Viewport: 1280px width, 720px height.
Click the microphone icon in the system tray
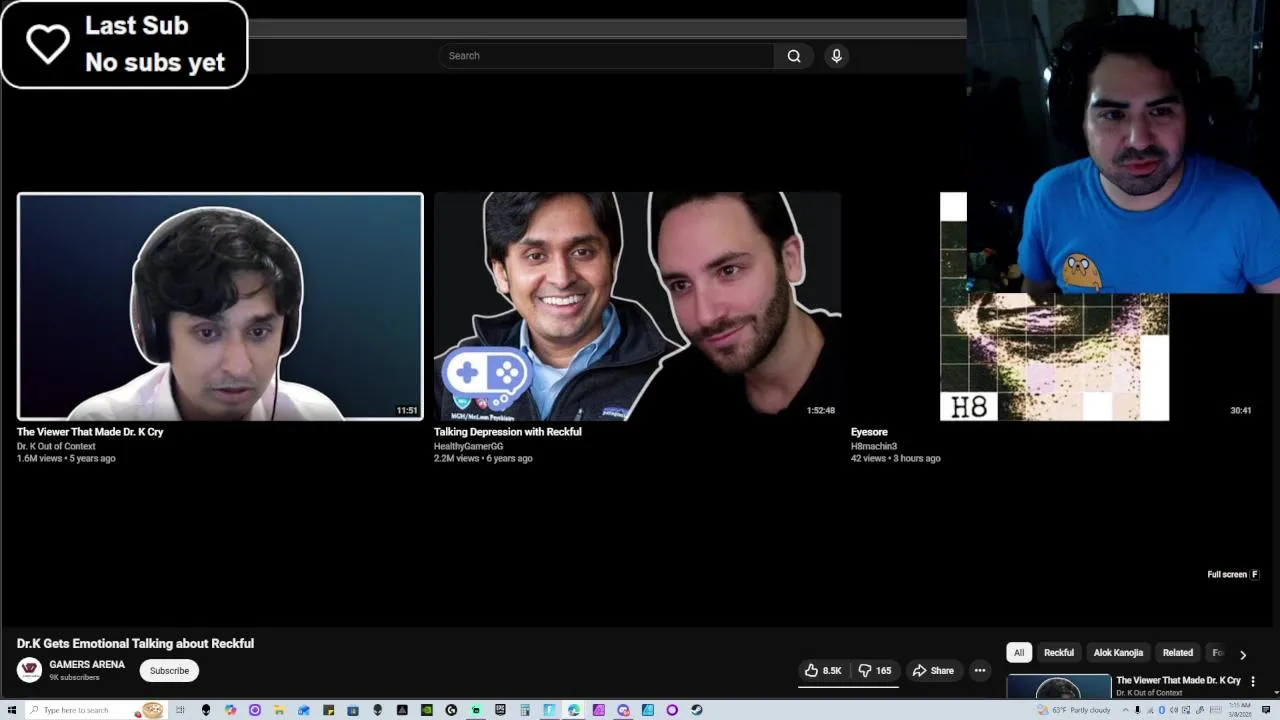click(x=1137, y=710)
